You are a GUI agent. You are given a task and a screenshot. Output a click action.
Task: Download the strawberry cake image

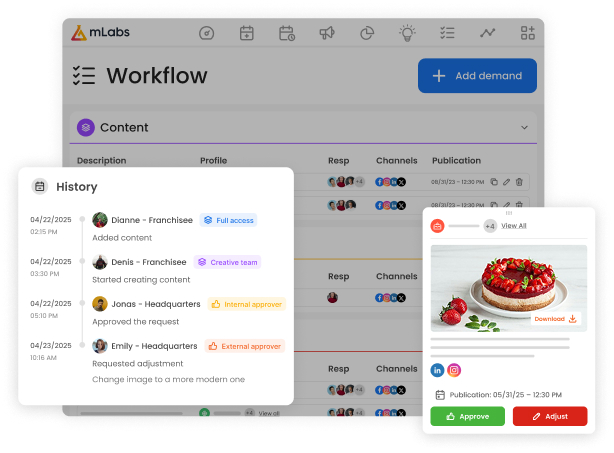556,319
